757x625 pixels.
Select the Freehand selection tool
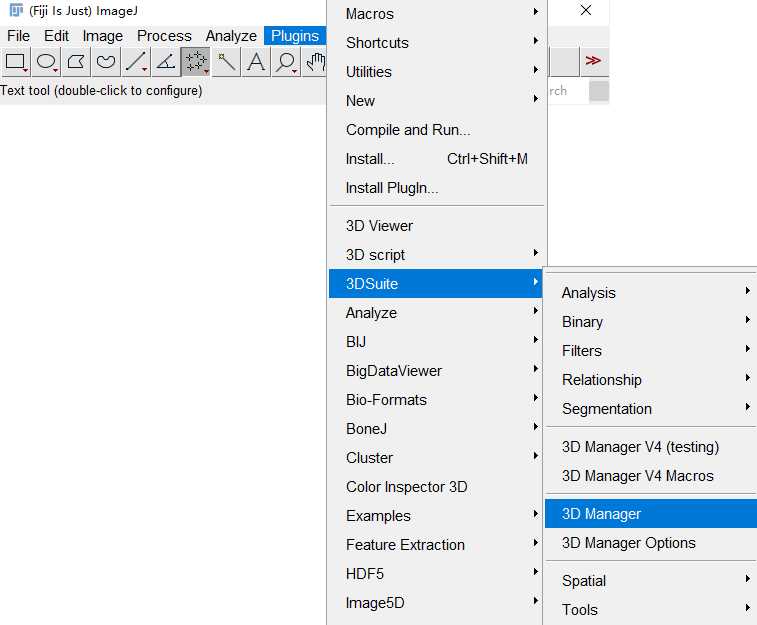(106, 61)
